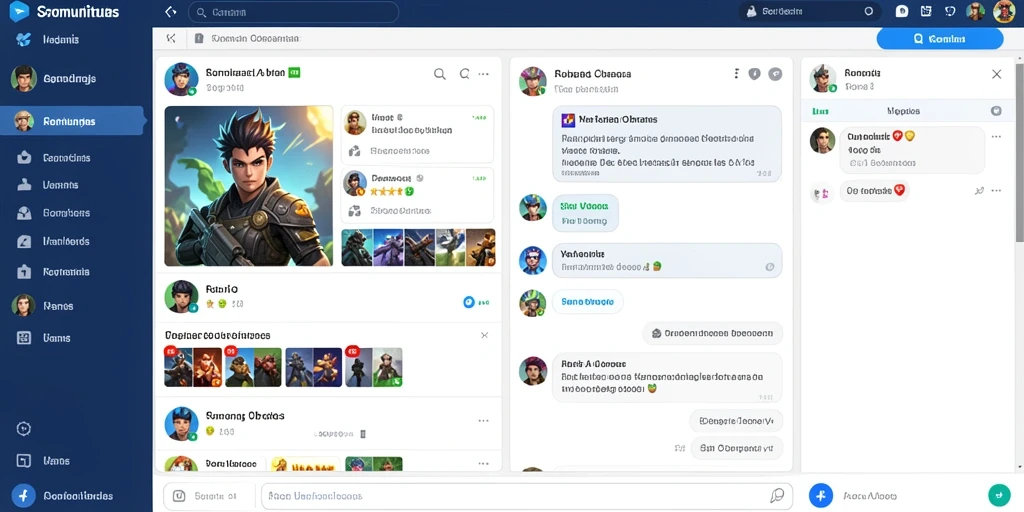Click the clock icon in the left sidebar
The width and height of the screenshot is (1024, 512).
[x=24, y=428]
